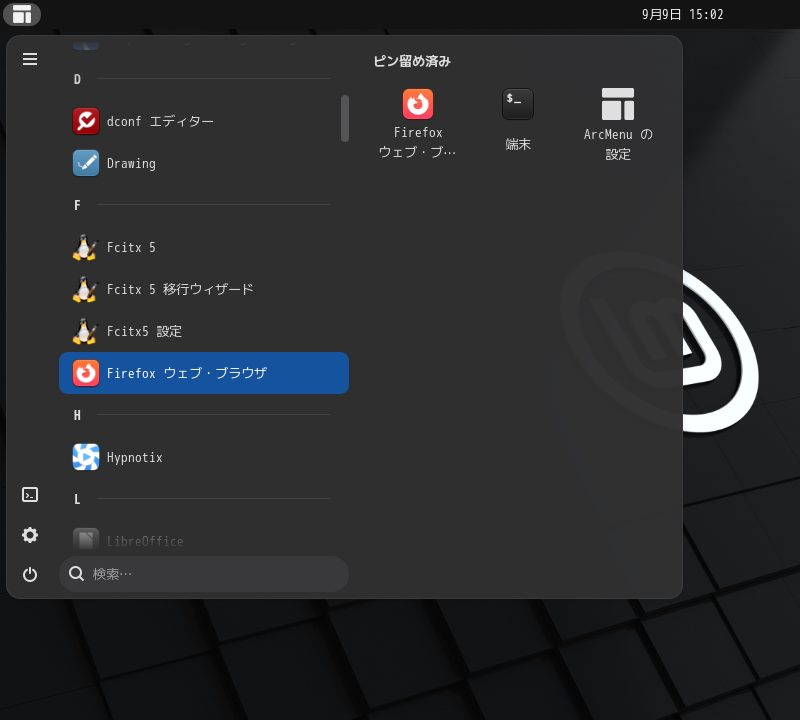This screenshot has width=800, height=720.
Task: Launch Firefox from the app list icon
Action: [x=86, y=373]
